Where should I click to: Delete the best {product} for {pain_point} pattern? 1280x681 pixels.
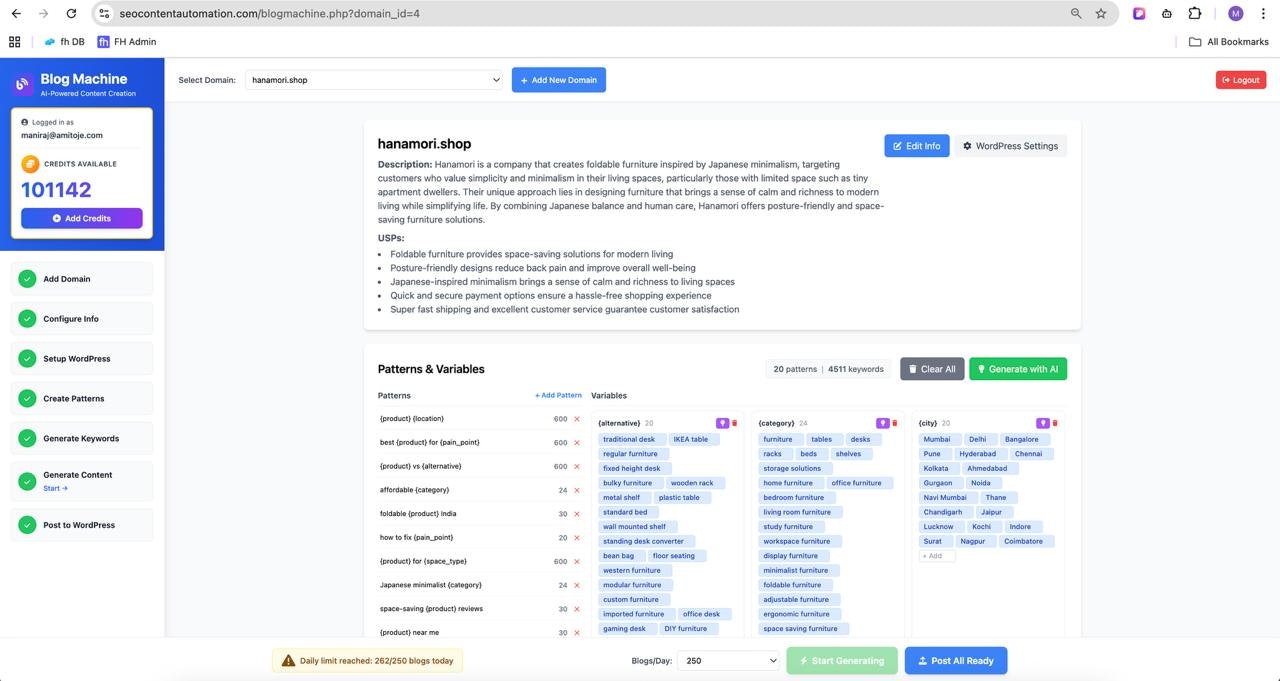pyautogui.click(x=576, y=441)
